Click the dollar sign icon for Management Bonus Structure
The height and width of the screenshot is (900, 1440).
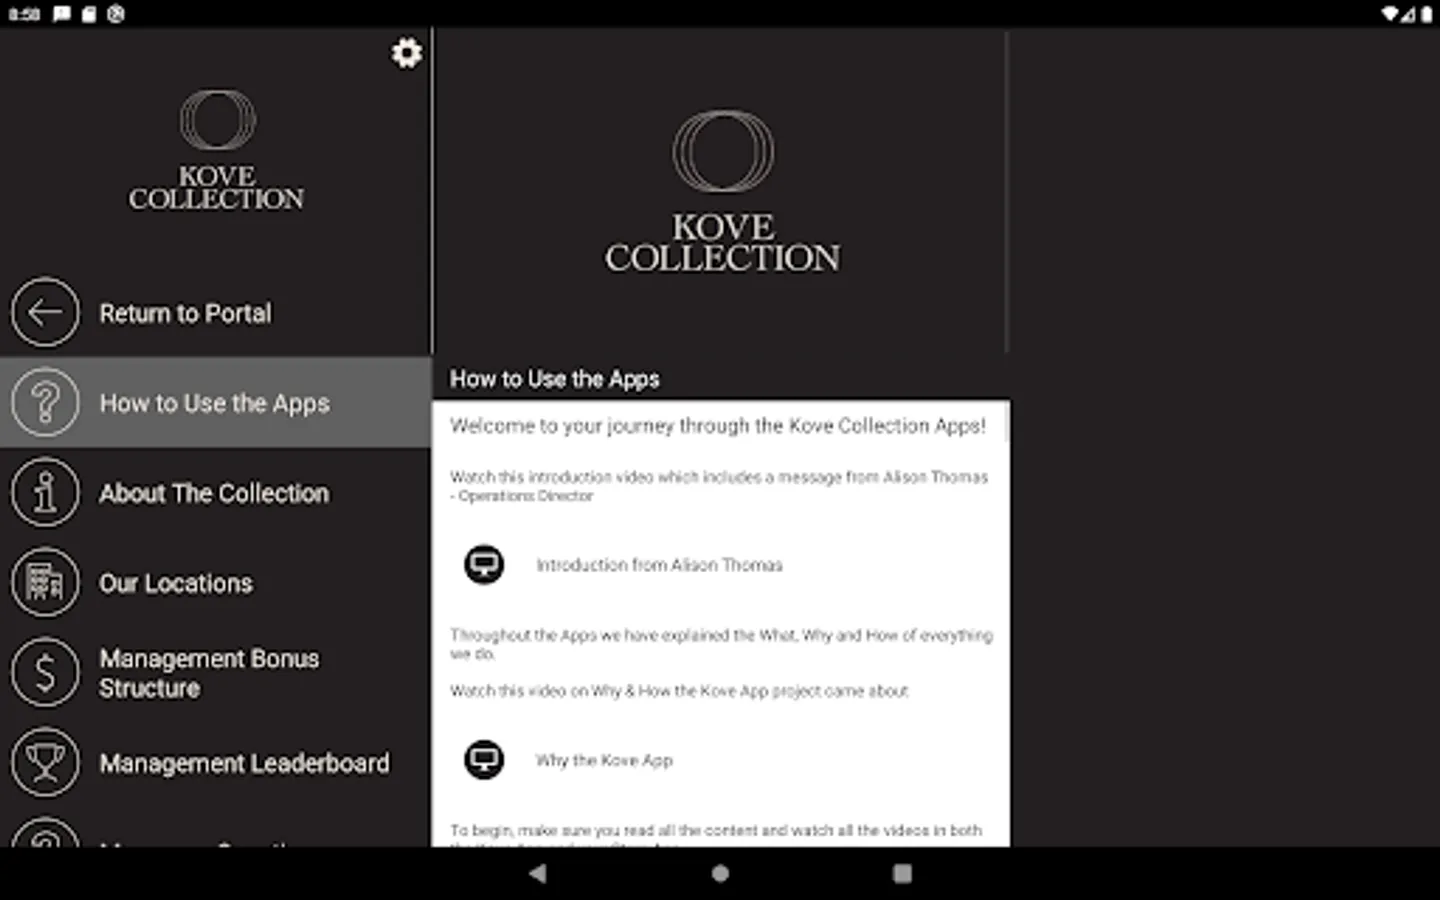[x=45, y=672]
